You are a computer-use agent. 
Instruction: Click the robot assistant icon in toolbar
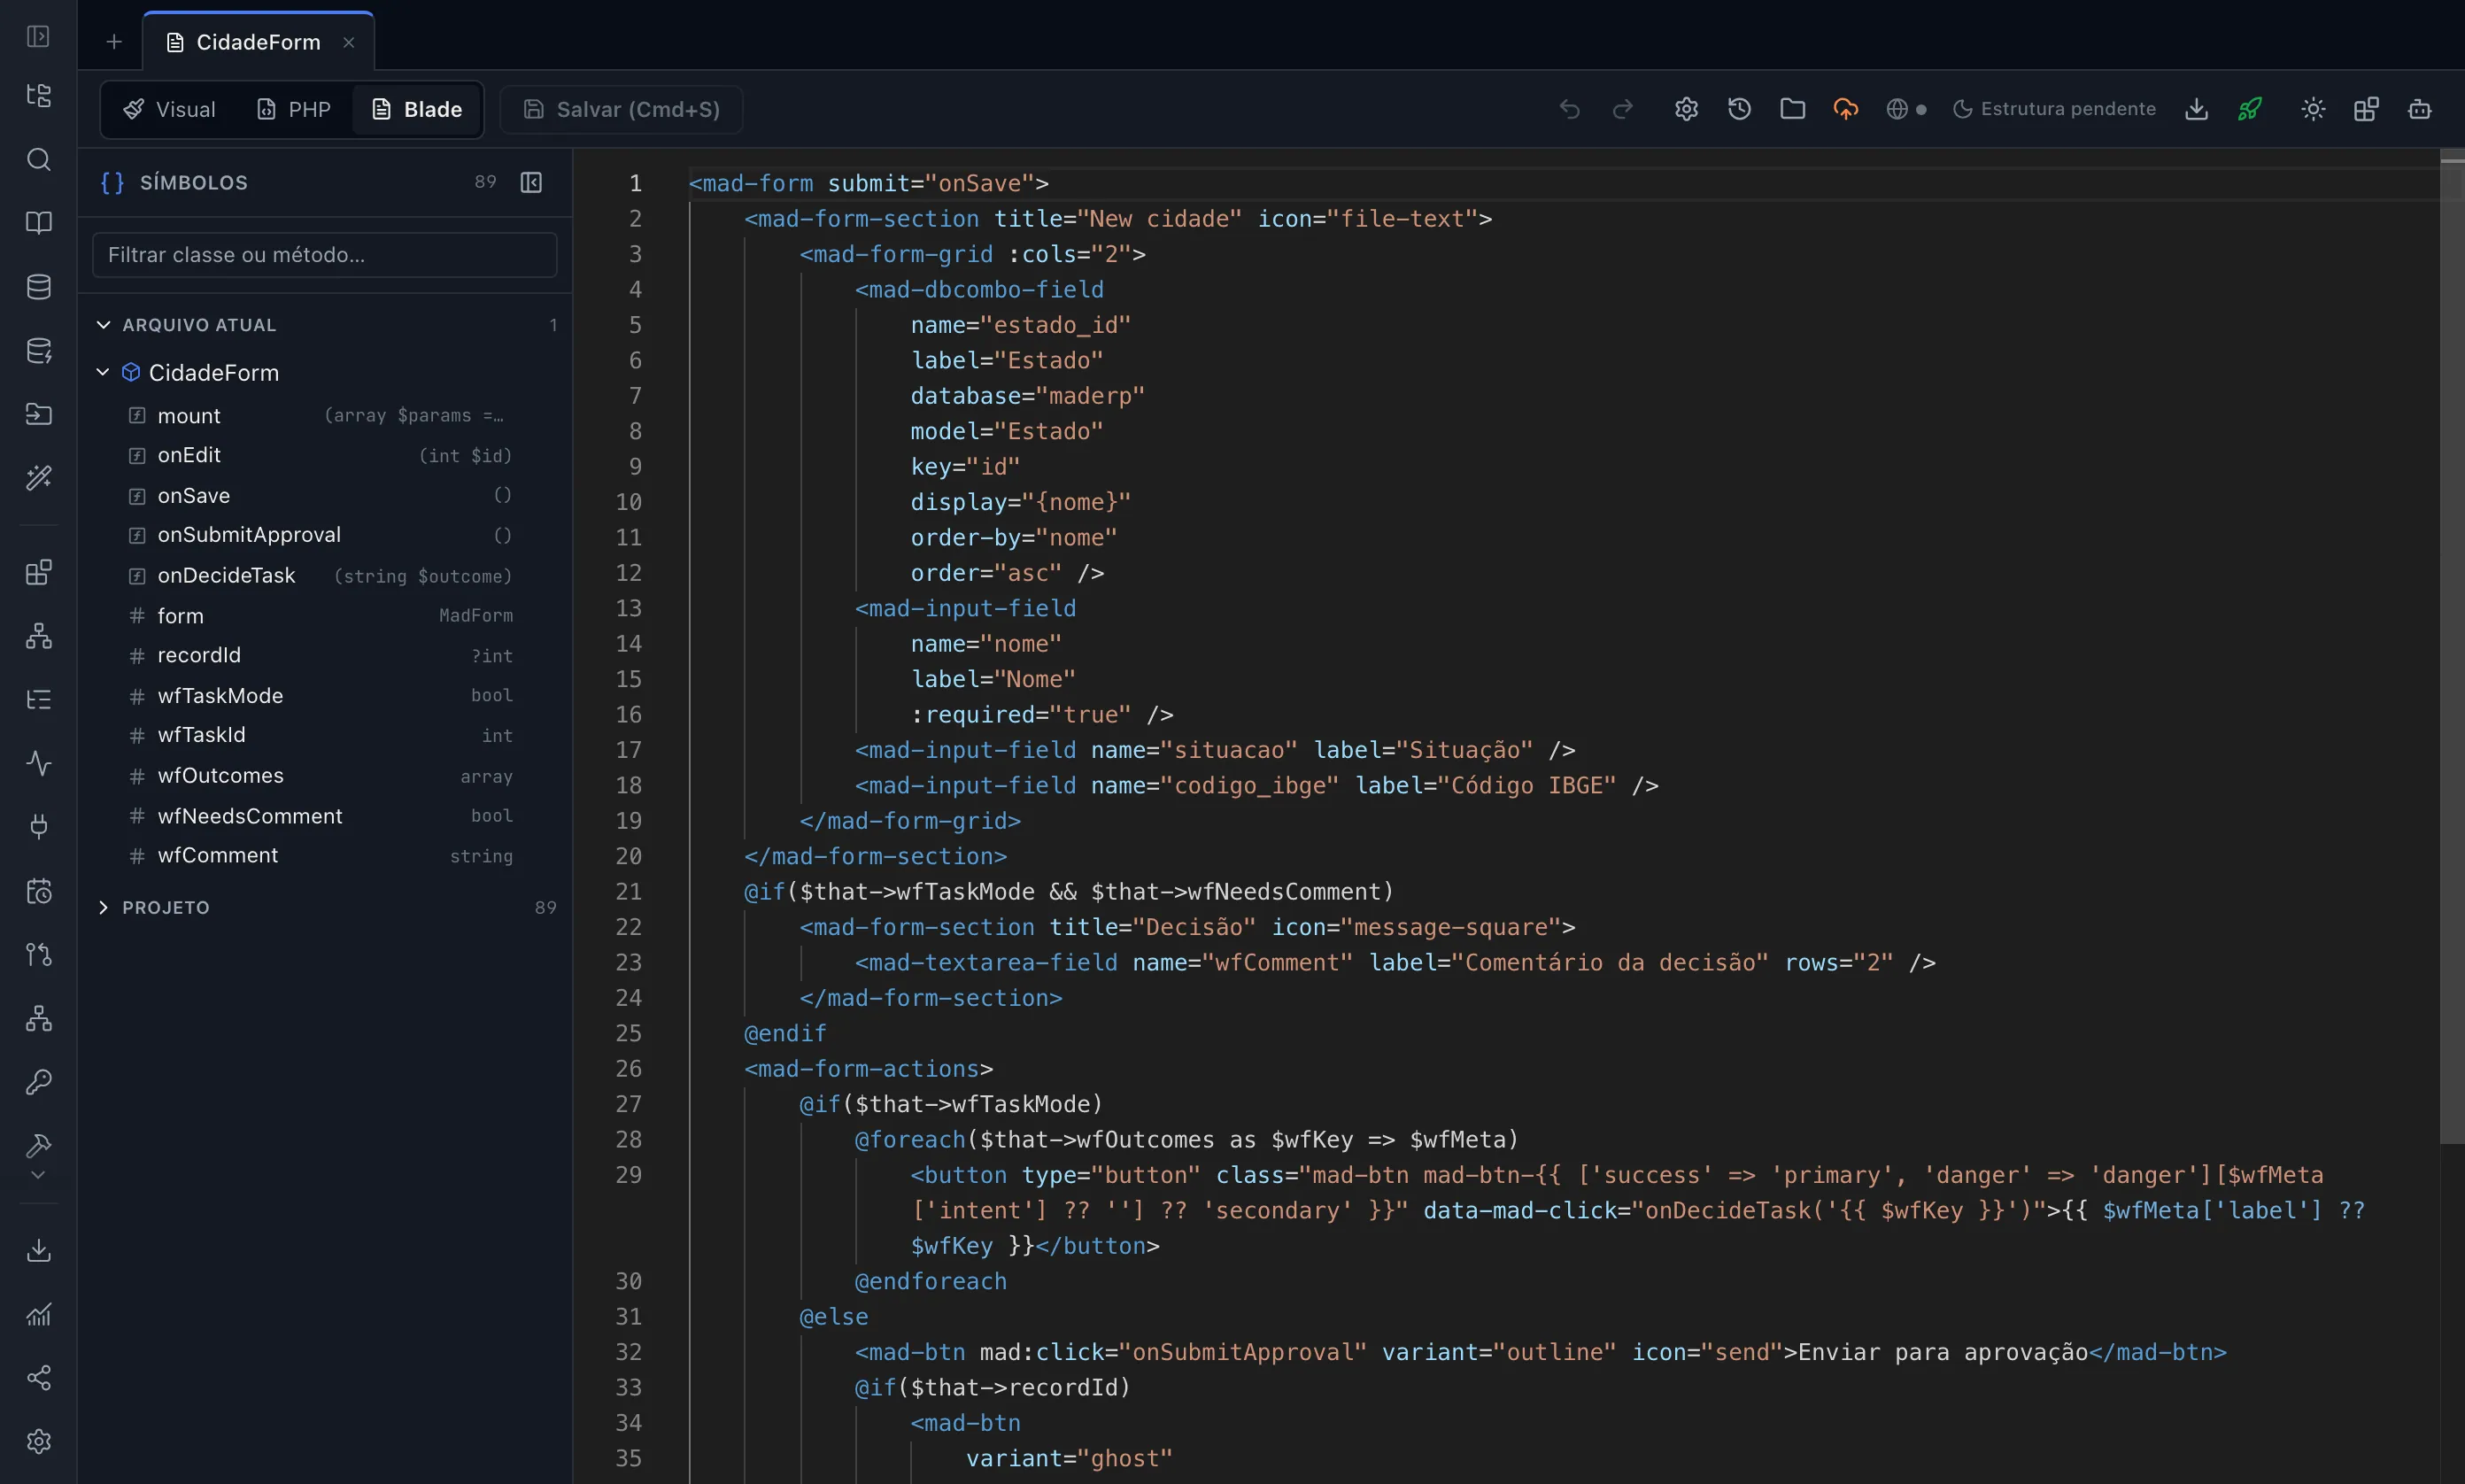pos(2420,109)
